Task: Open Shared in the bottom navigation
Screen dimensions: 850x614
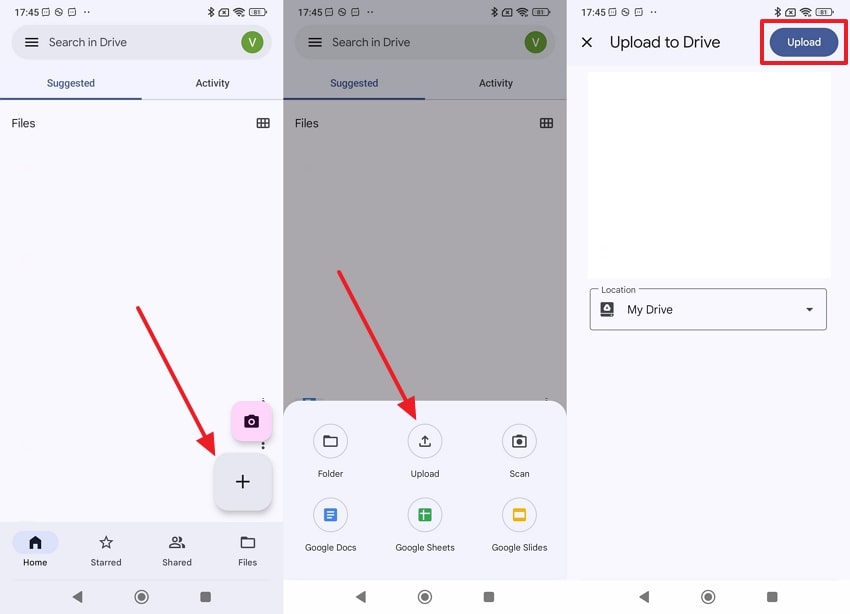Action: 177,549
